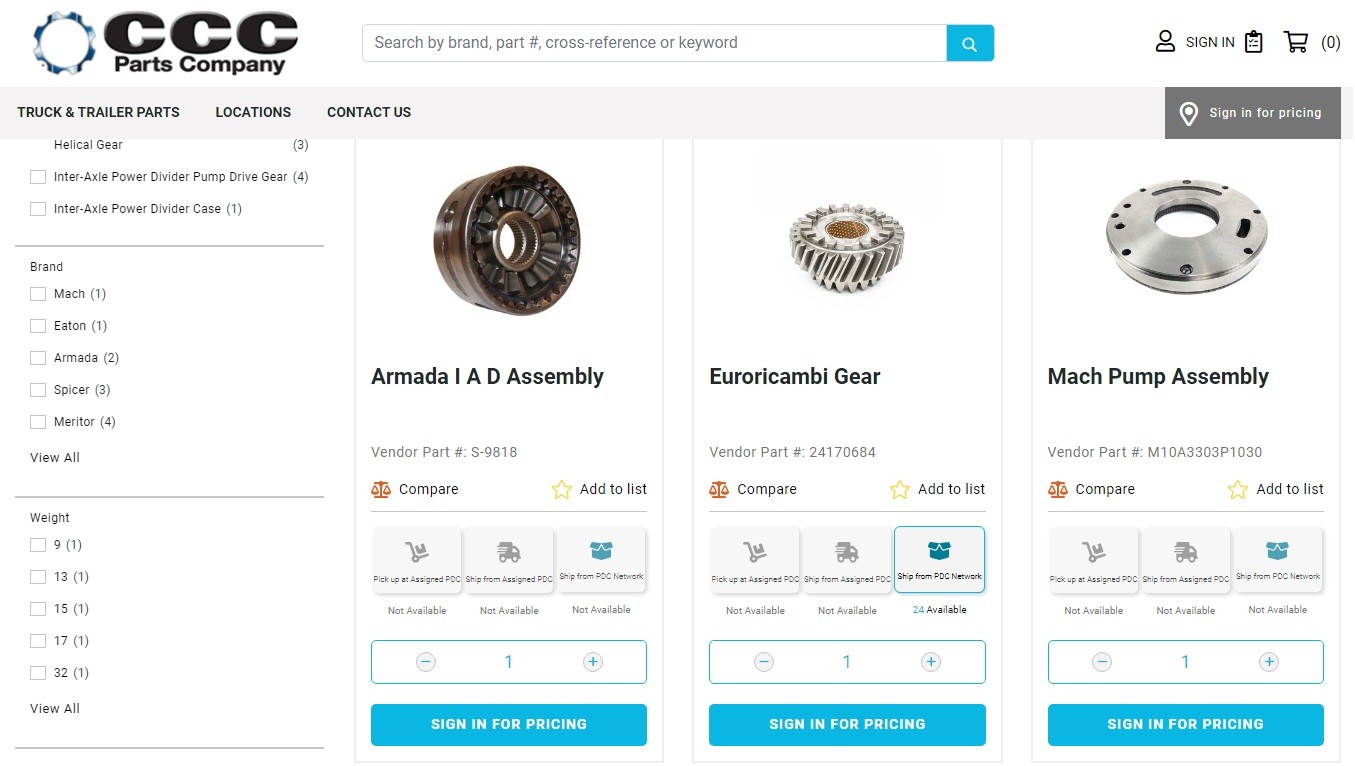Click Compare scale icon for Armada I A D Assembly

[x=381, y=490]
